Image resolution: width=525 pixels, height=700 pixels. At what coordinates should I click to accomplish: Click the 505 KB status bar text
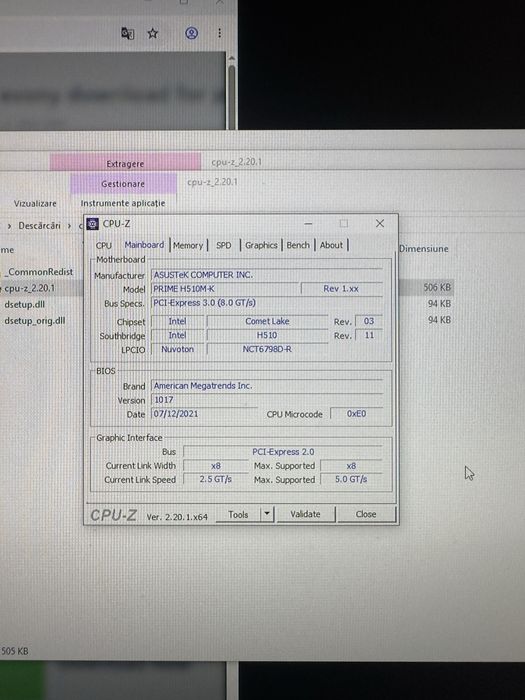pos(14,651)
